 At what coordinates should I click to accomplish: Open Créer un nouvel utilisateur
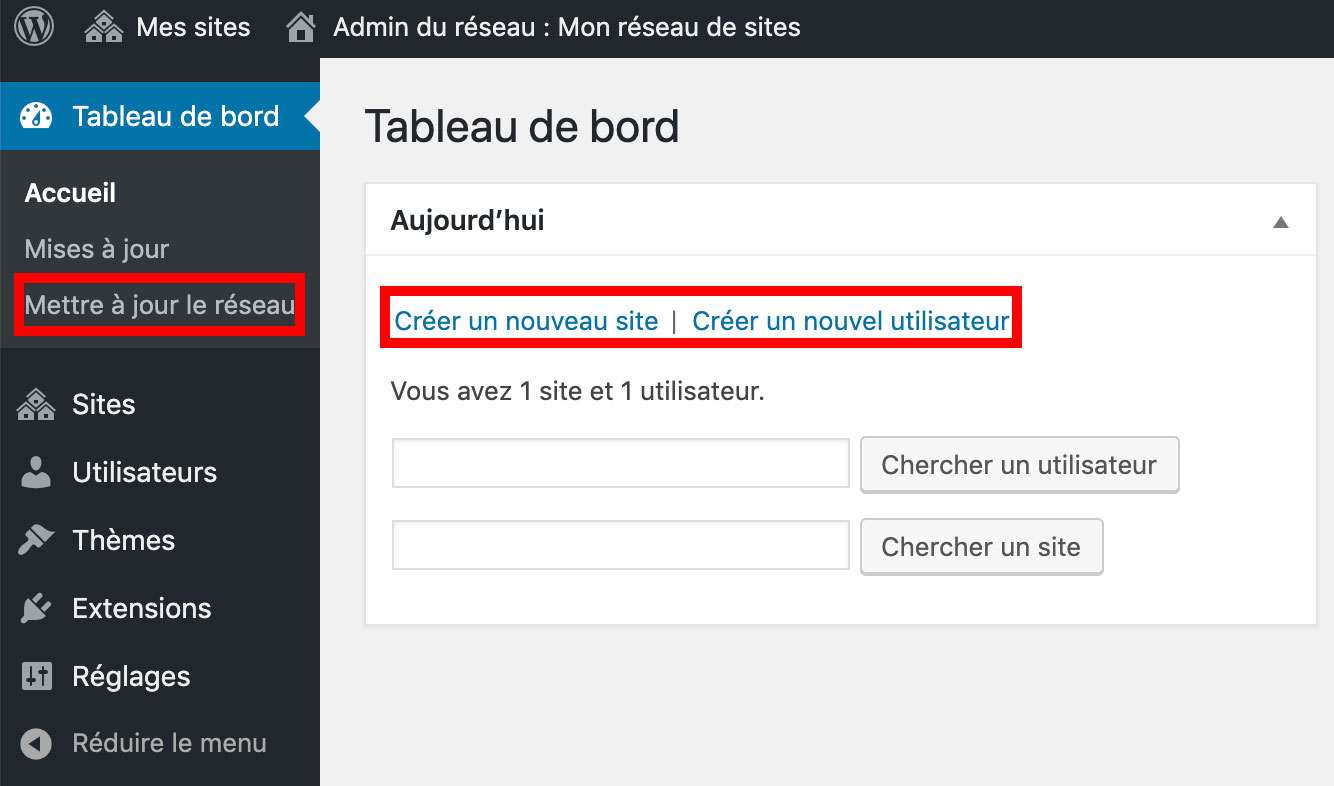pos(851,320)
